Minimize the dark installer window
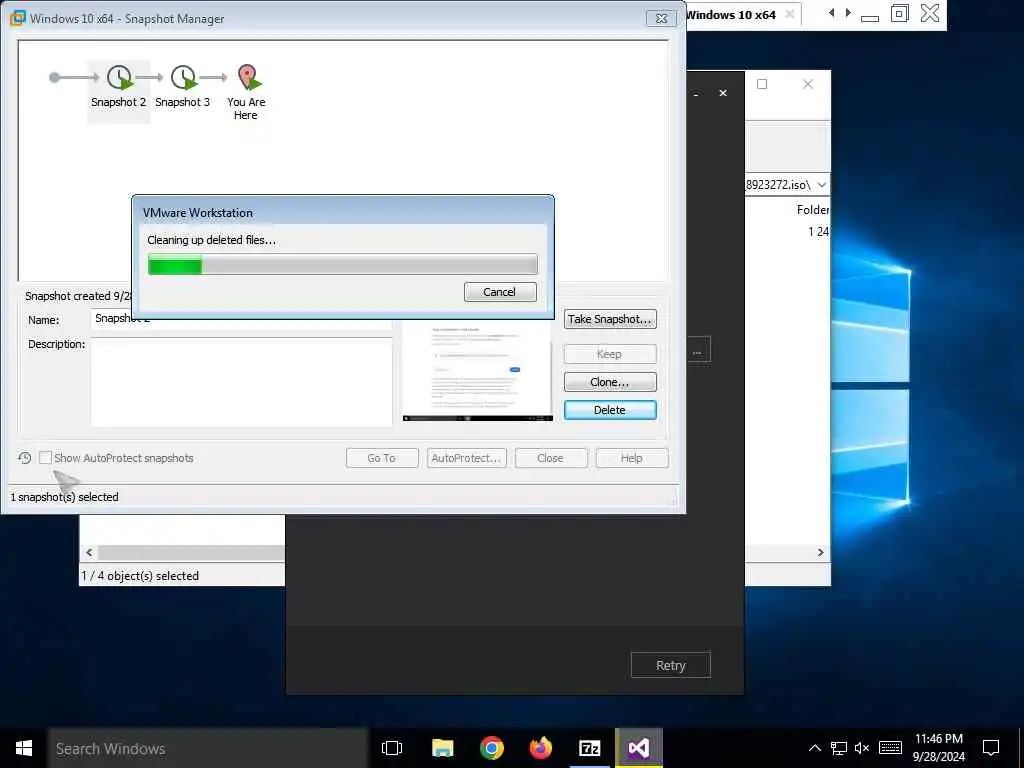Image resolution: width=1024 pixels, height=768 pixels. [696, 95]
